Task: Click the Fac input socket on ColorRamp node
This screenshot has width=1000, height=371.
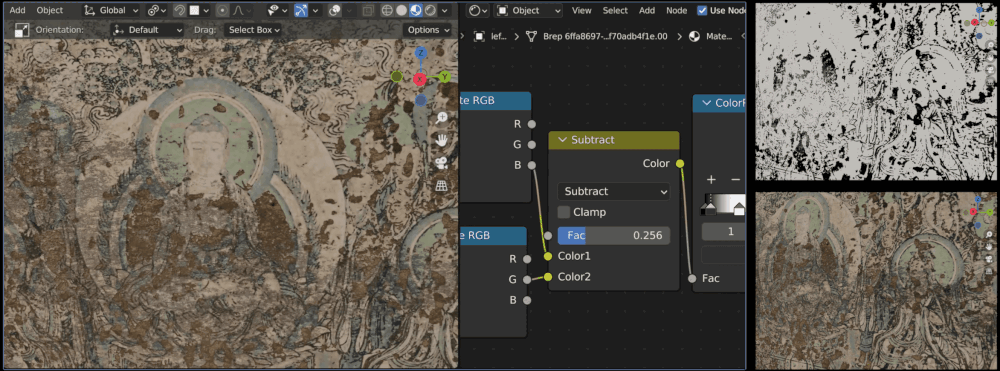Action: click(x=692, y=279)
